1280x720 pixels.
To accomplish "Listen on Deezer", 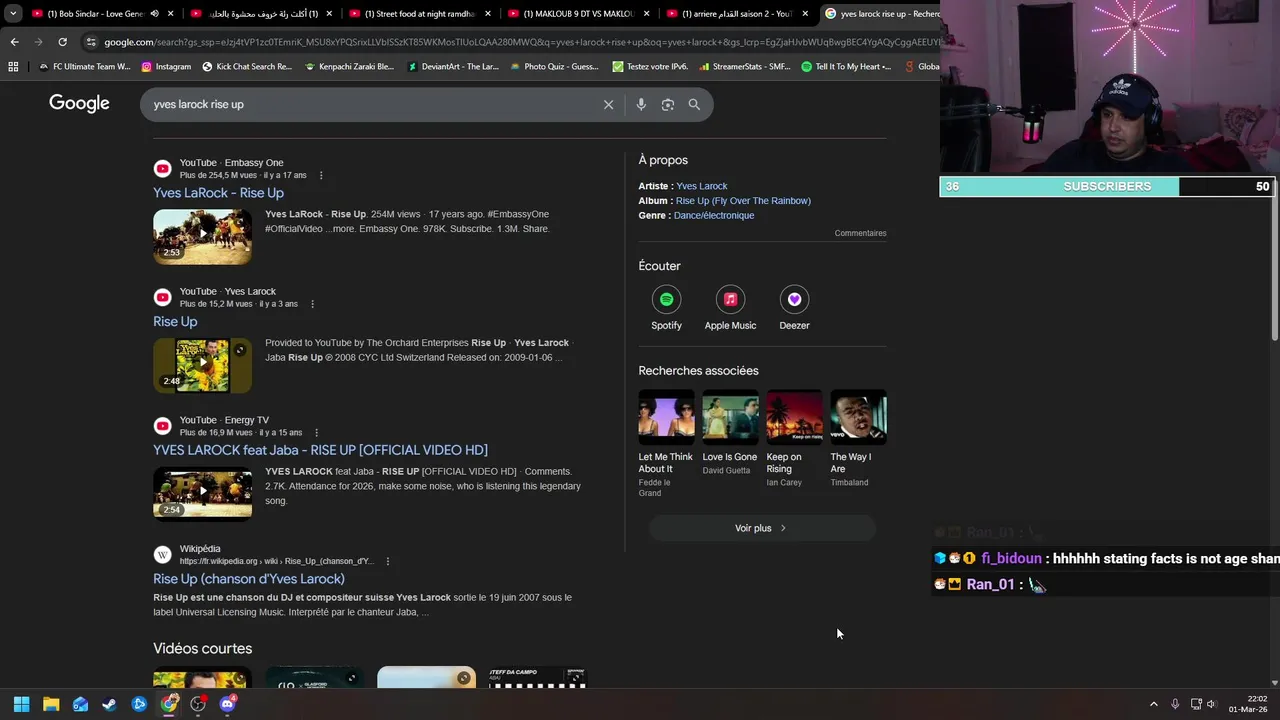I will click(794, 308).
